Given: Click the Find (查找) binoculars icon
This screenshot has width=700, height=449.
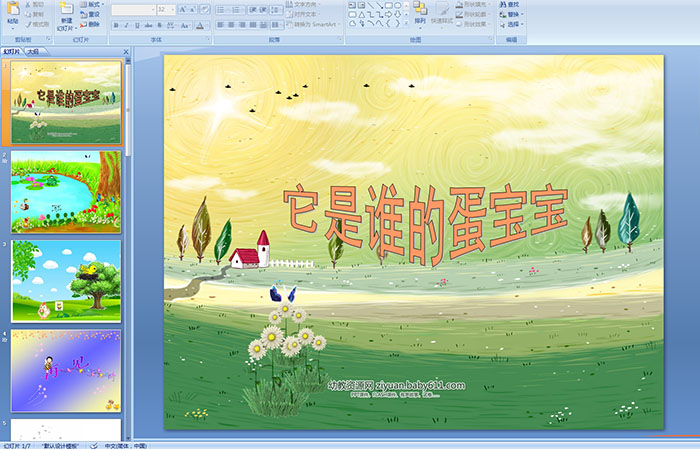Looking at the screenshot, I should (503, 4).
